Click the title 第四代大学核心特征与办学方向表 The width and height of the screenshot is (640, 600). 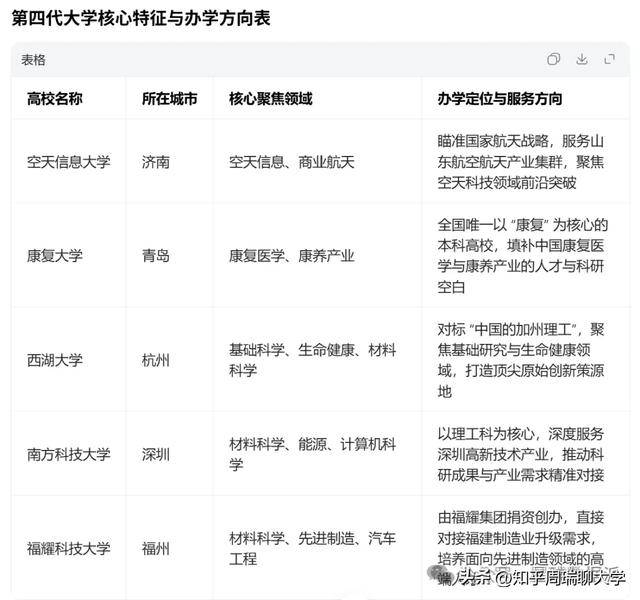(x=140, y=19)
